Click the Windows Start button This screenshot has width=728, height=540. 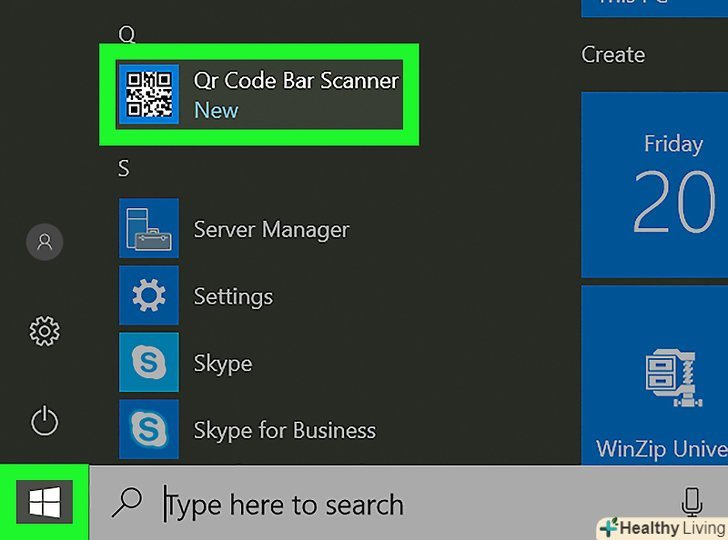click(43, 502)
